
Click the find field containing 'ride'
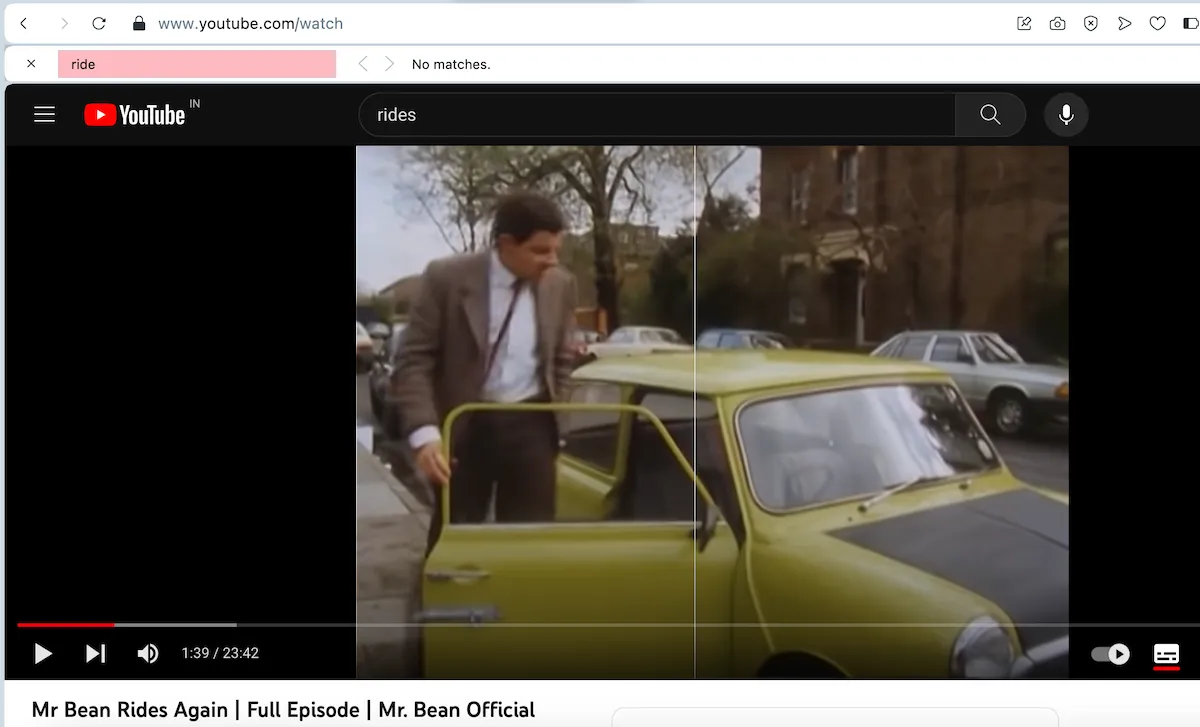197,64
